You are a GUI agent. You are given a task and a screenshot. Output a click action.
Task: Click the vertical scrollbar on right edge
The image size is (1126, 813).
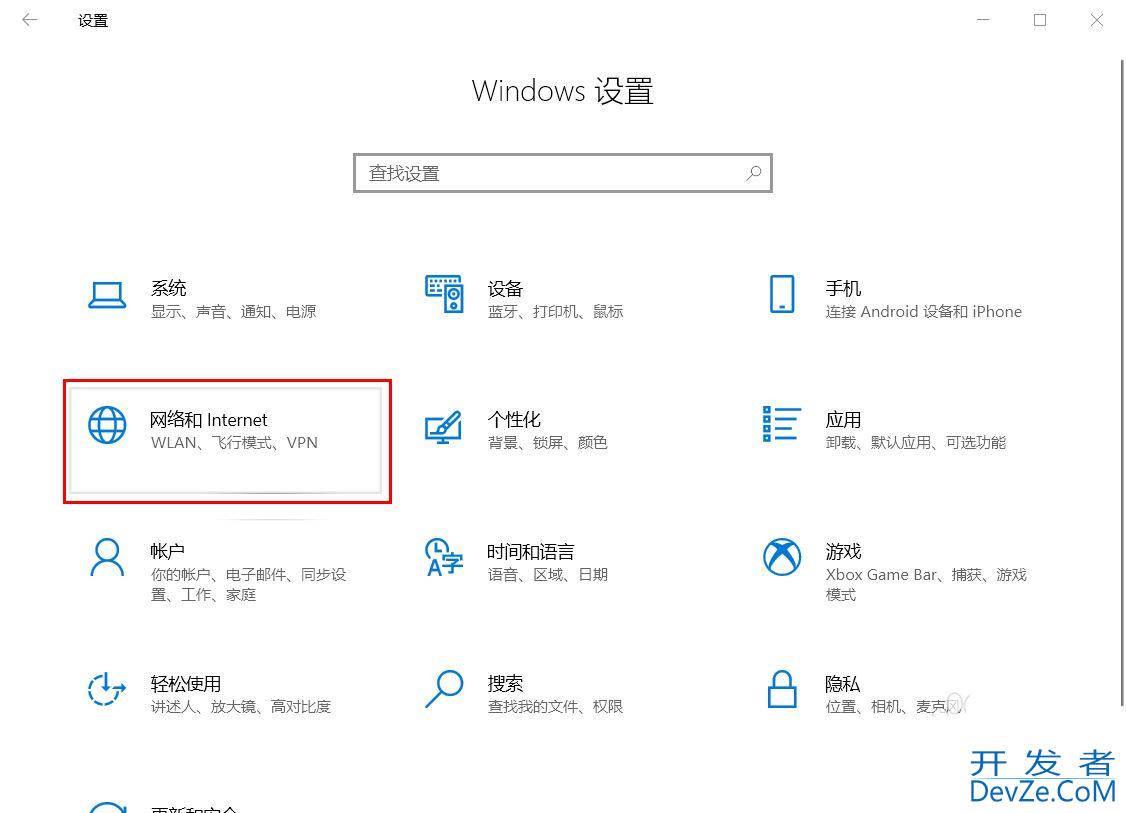(x=1122, y=381)
